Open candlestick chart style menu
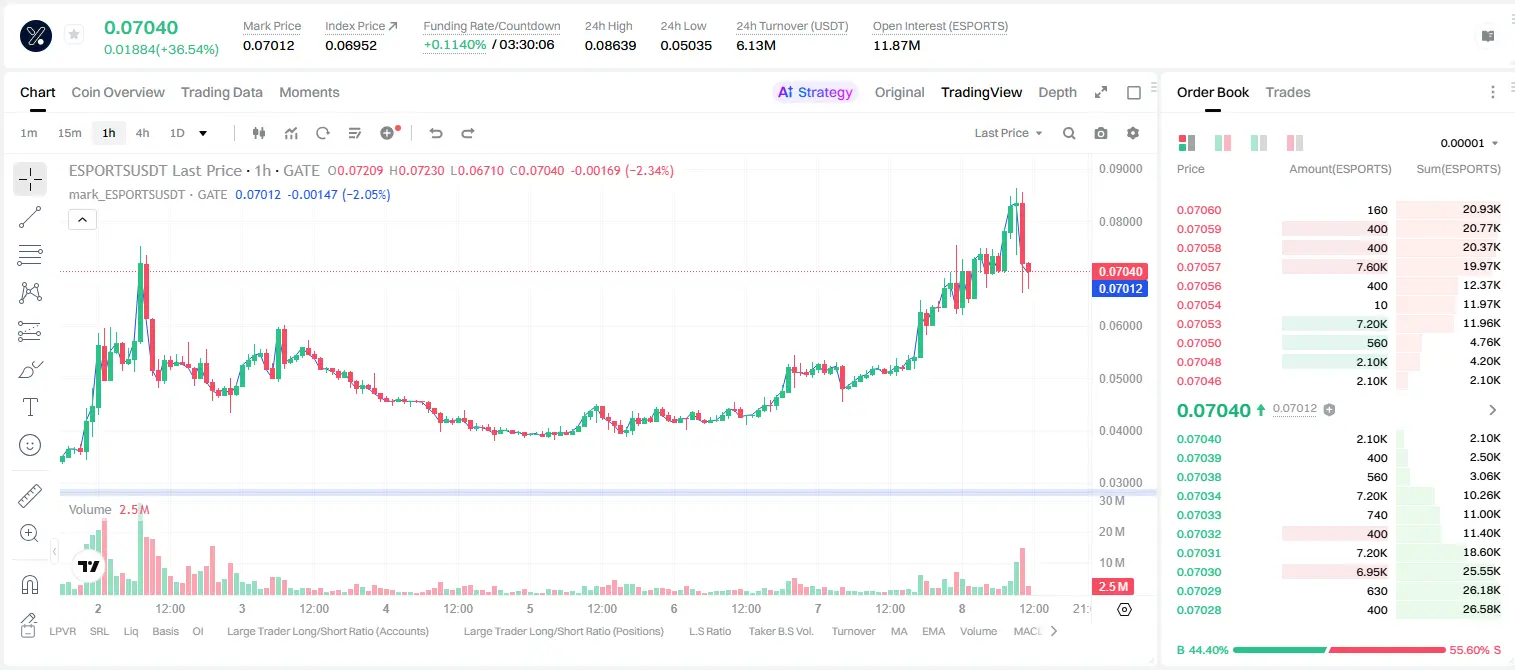This screenshot has width=1515, height=670. tap(259, 133)
